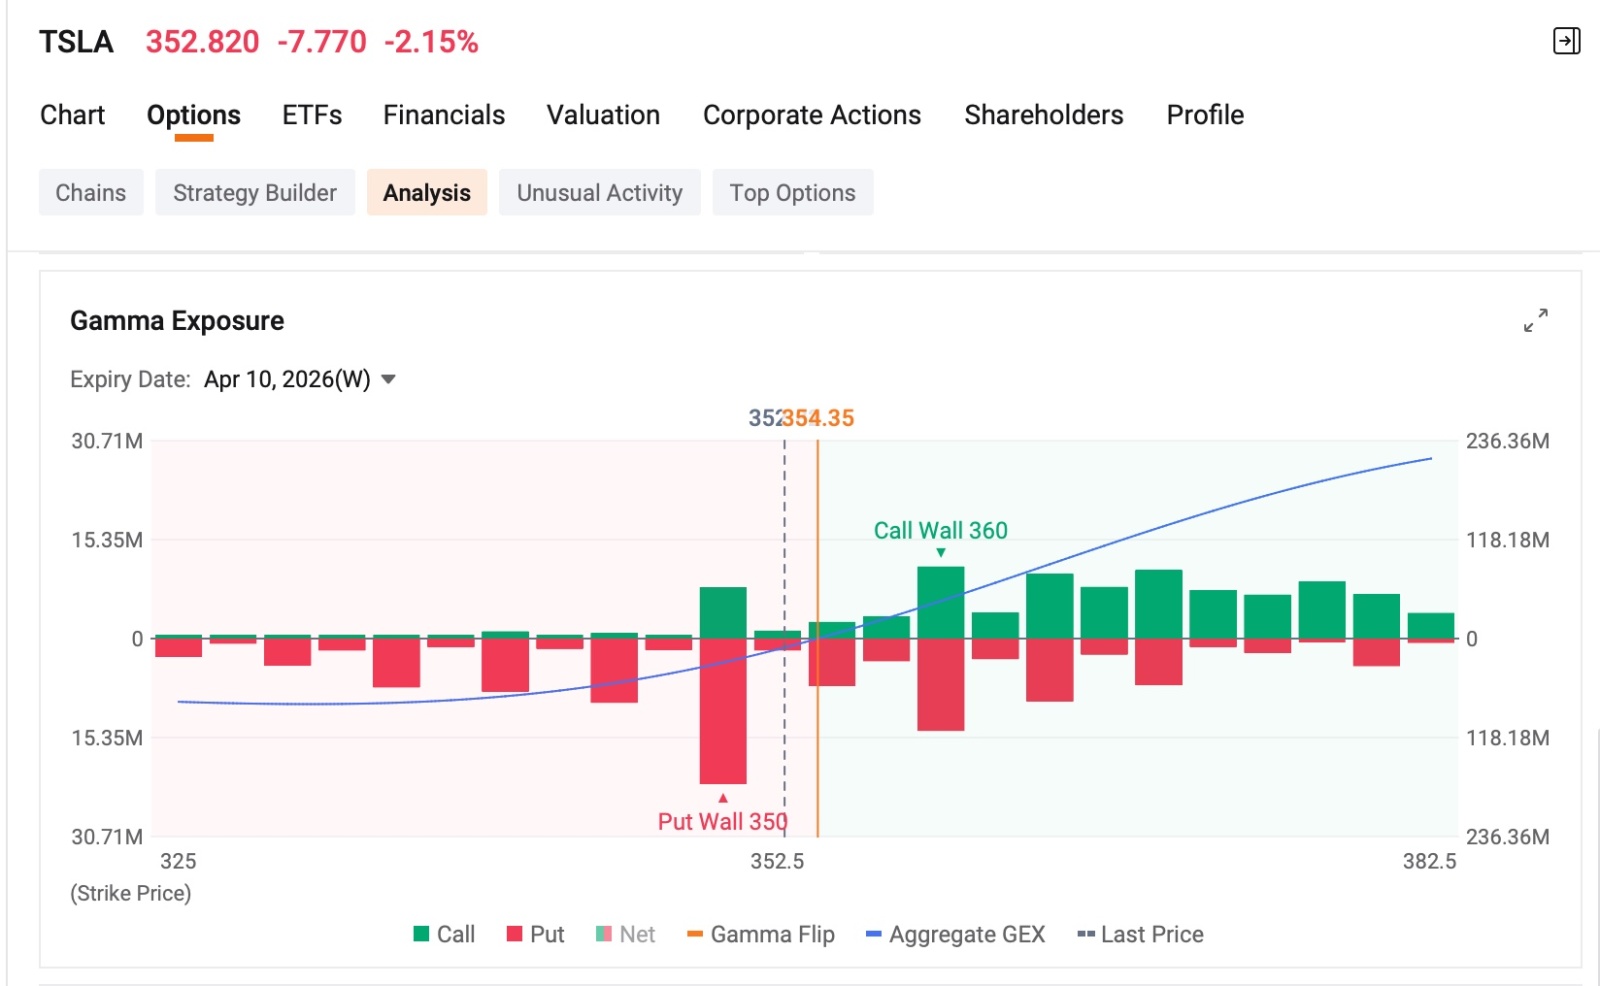Open the Financials tab

444,115
